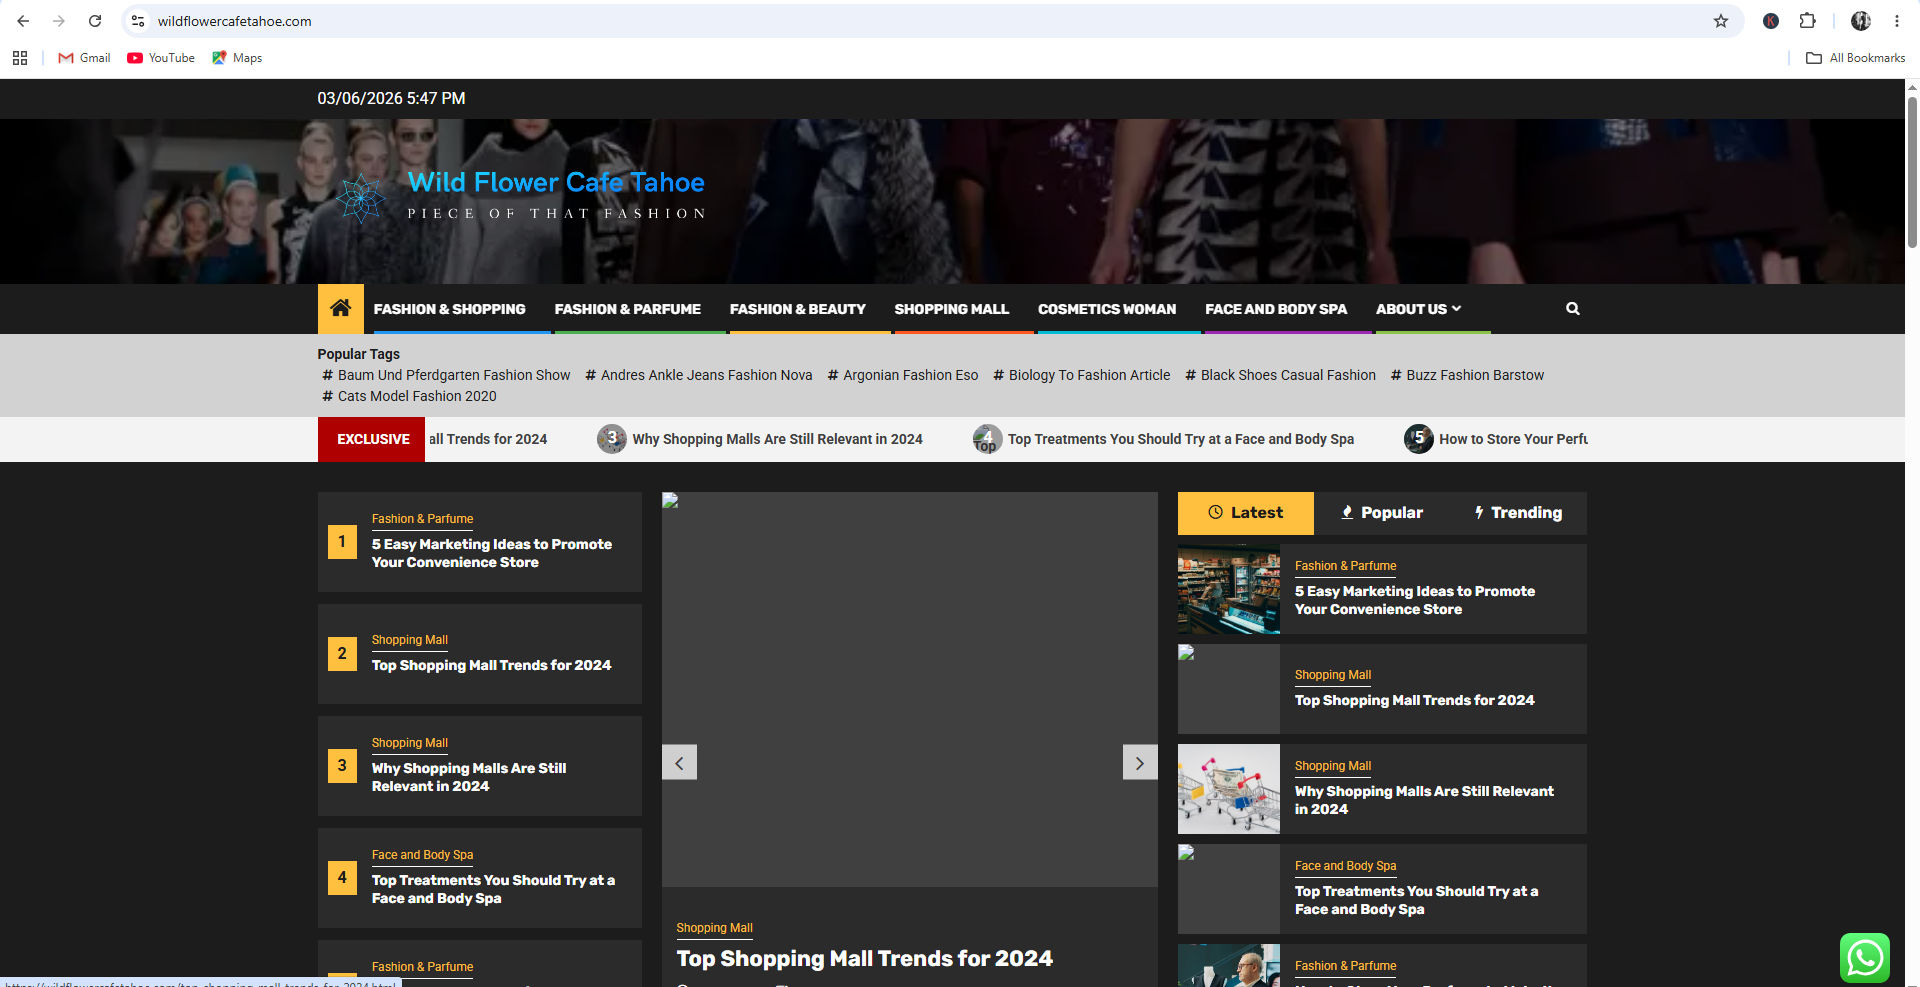The height and width of the screenshot is (987, 1920).
Task: Open Fashion & Shopping menu item
Action: 449,309
